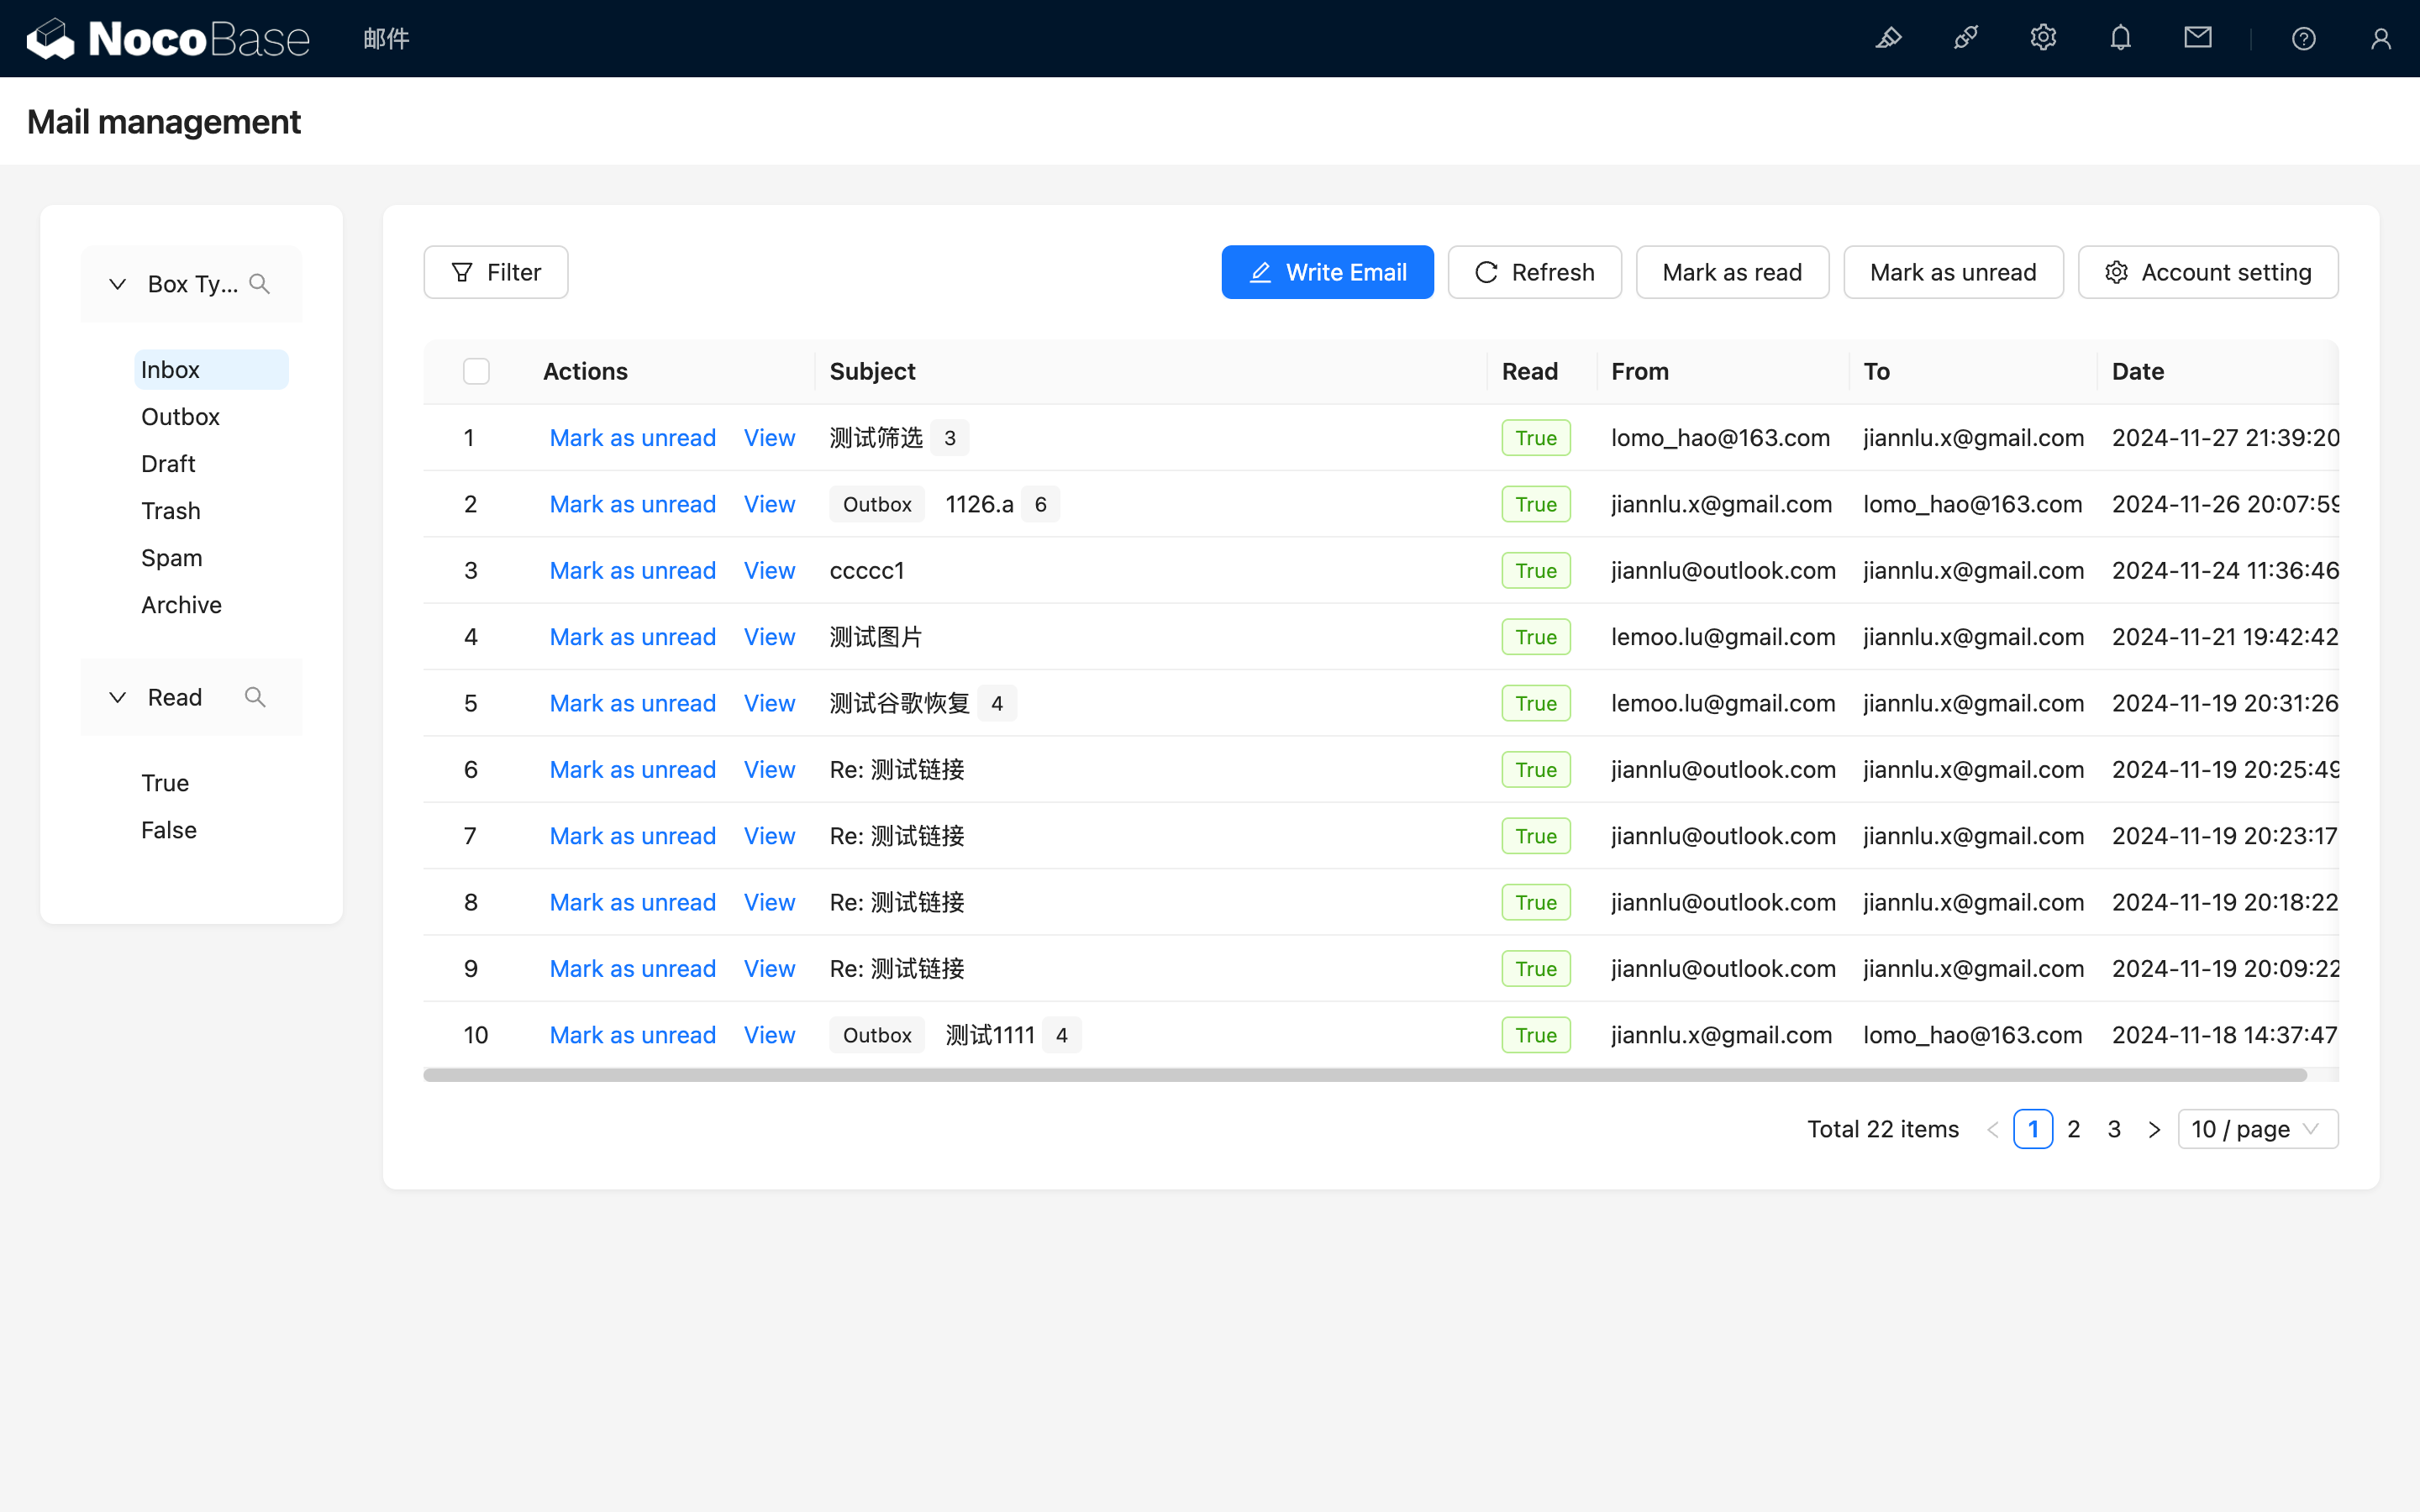The width and height of the screenshot is (2420, 1512).
Task: Open the settings gear in top bar
Action: coord(2043,38)
